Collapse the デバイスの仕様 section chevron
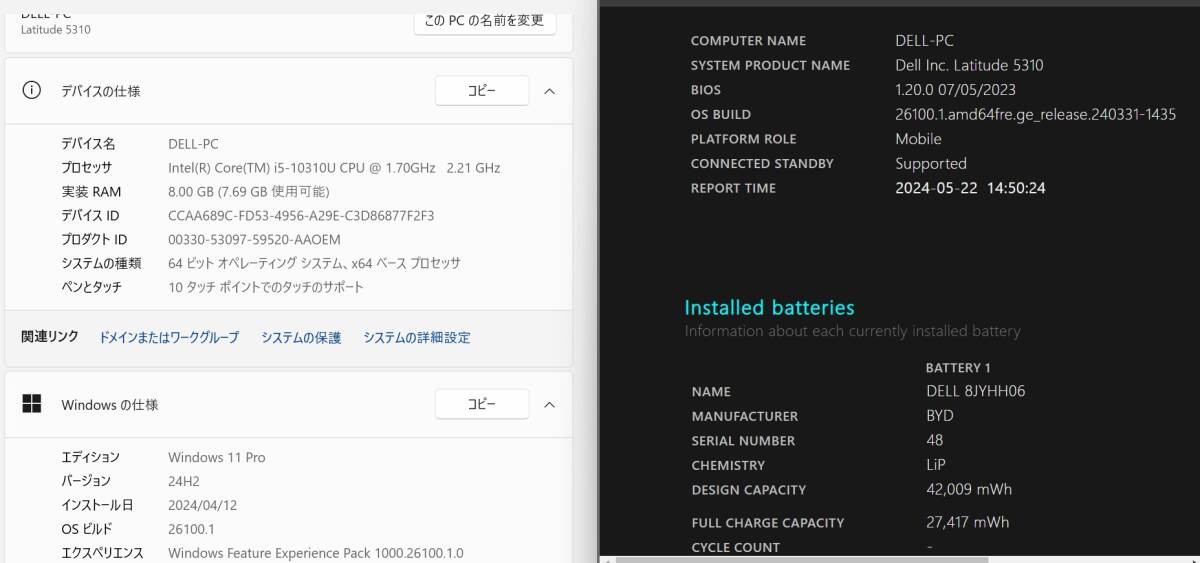This screenshot has height=563, width=1200. click(549, 91)
